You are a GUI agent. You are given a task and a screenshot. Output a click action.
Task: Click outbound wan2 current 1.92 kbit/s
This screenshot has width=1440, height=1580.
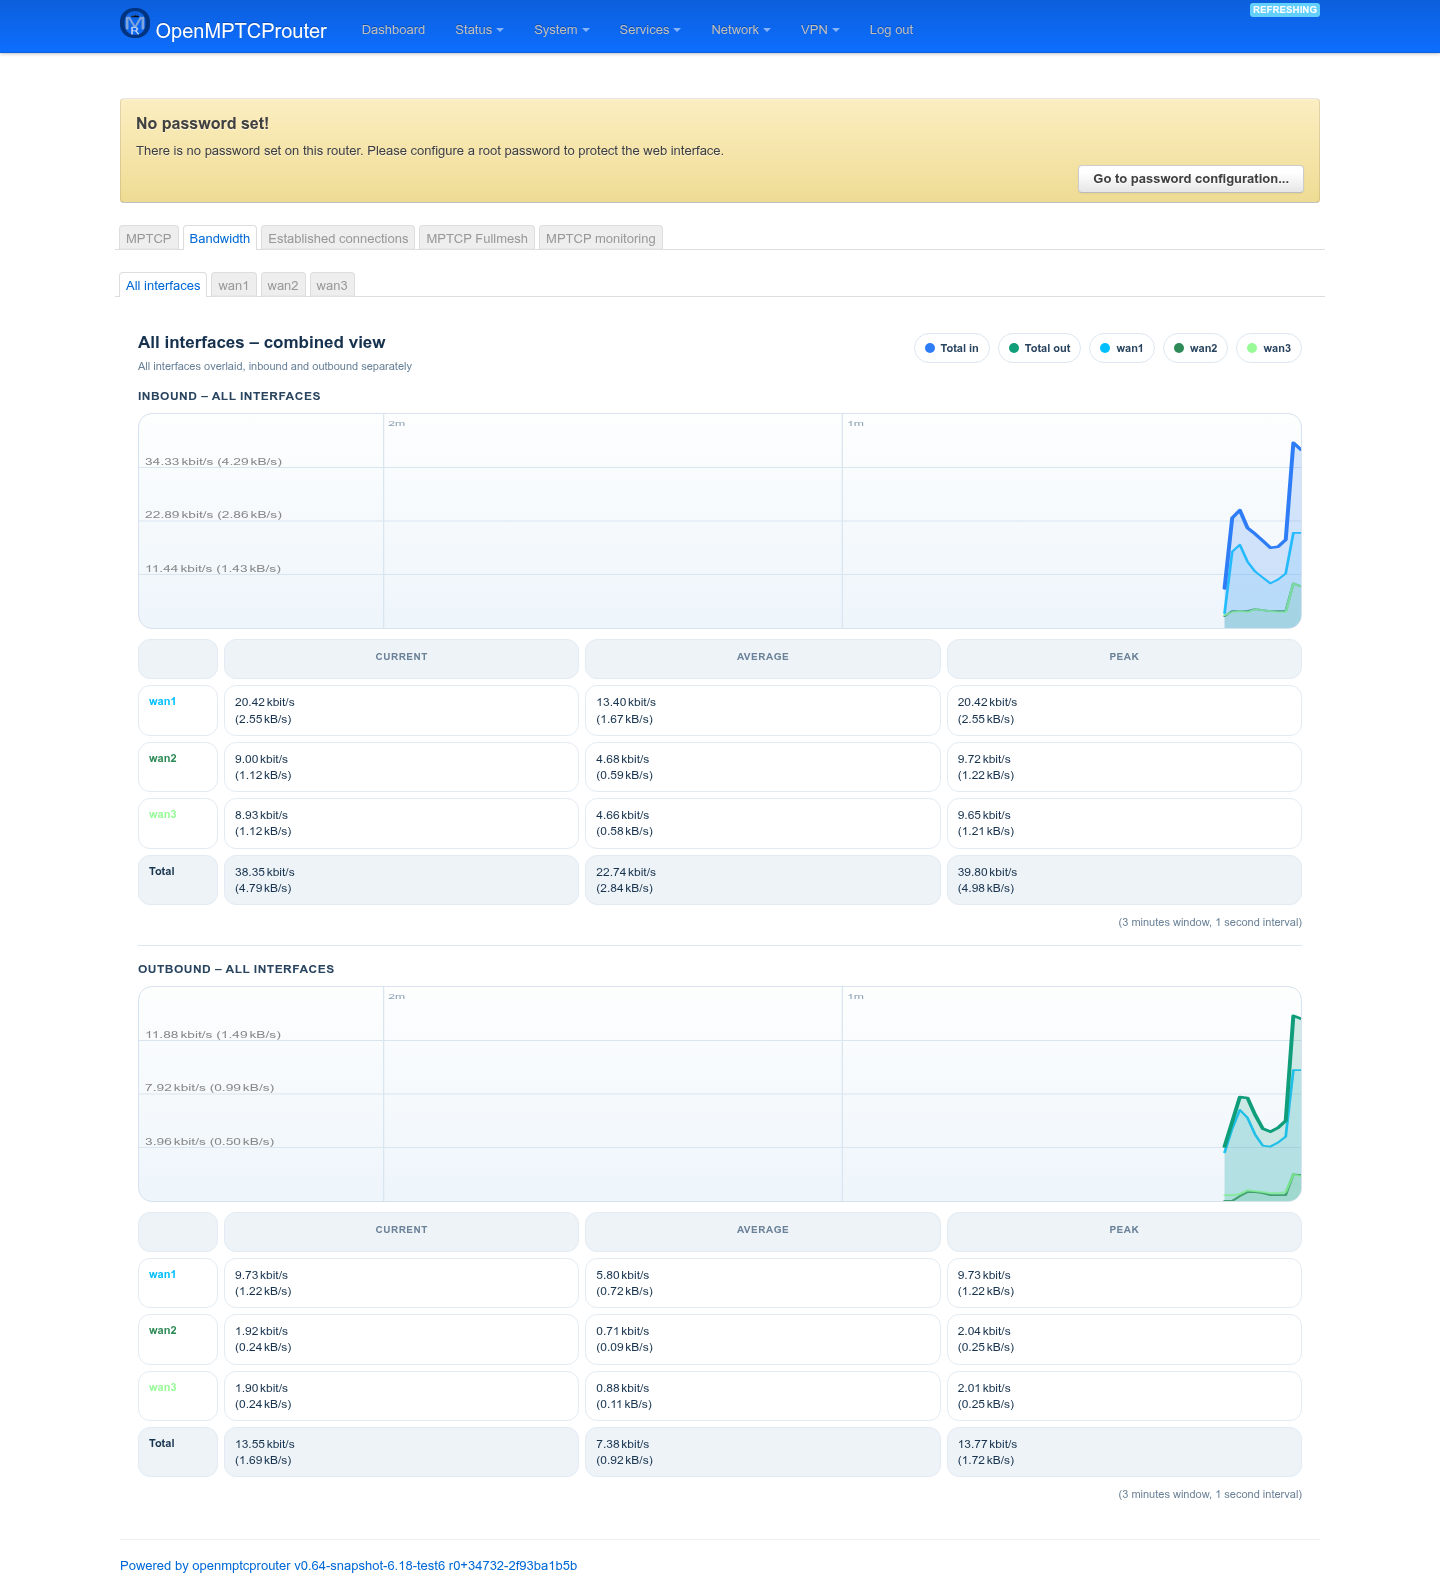coord(401,1339)
